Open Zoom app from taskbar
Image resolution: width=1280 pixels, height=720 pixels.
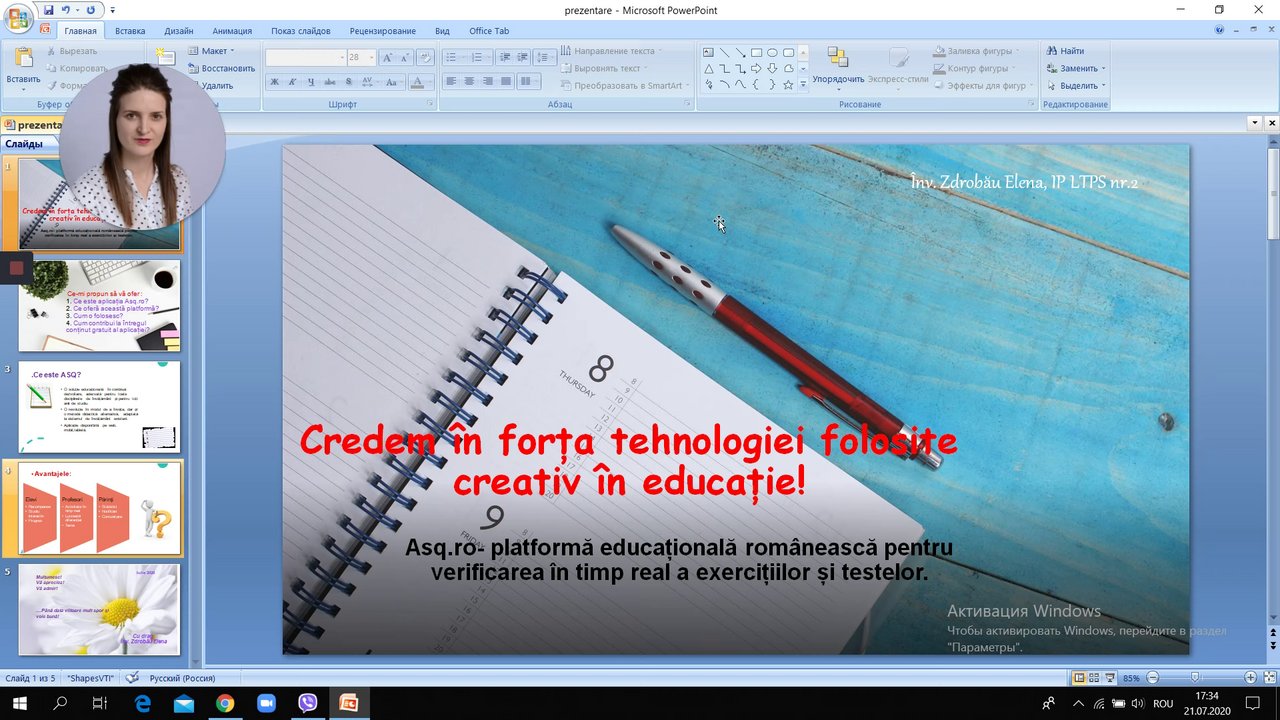[266, 704]
